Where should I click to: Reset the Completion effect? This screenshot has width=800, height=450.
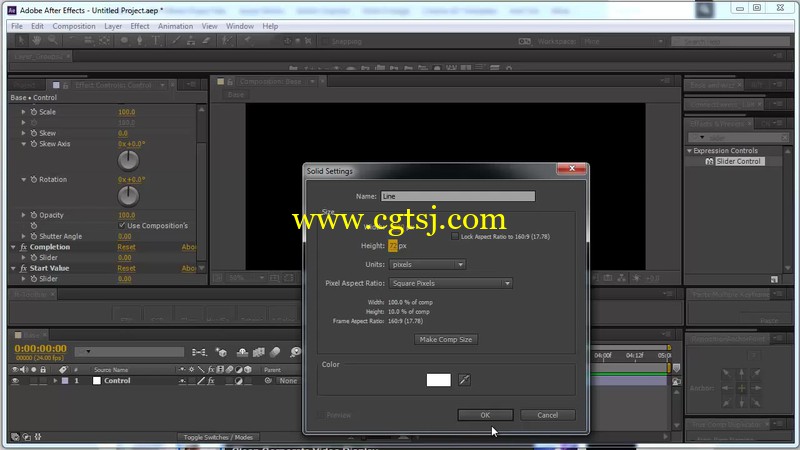tap(127, 247)
